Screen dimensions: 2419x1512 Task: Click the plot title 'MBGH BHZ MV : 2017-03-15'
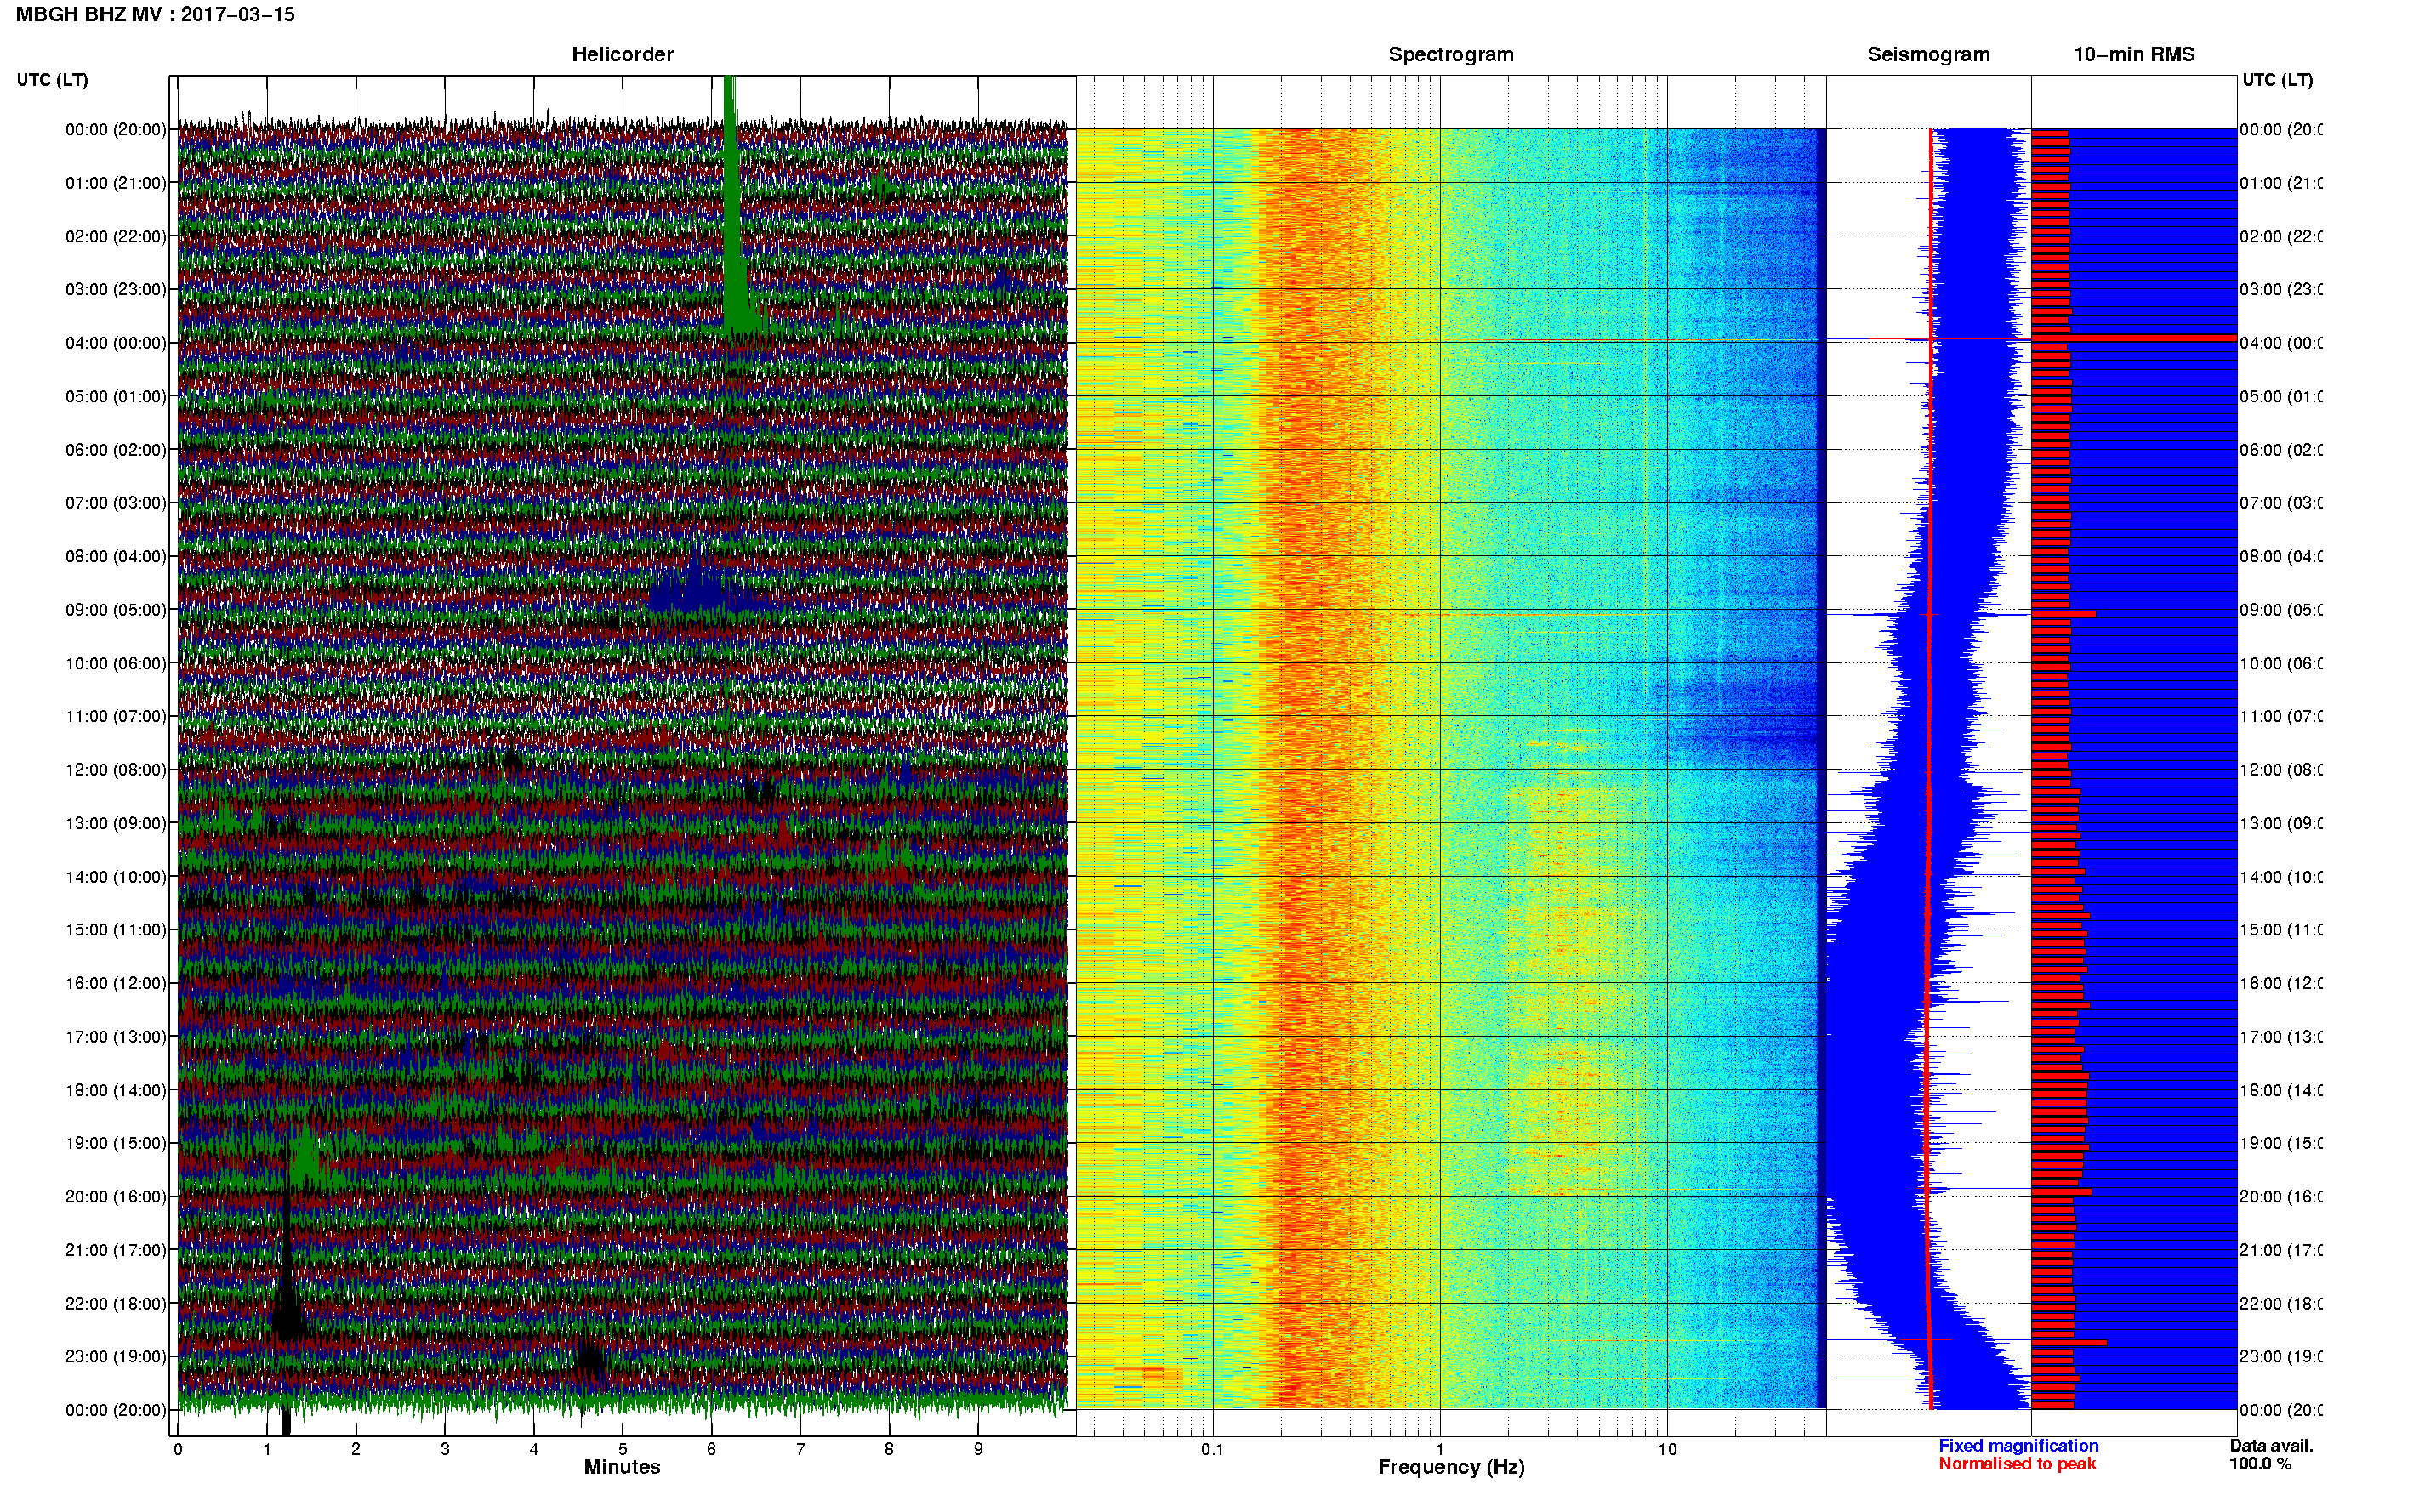[155, 14]
